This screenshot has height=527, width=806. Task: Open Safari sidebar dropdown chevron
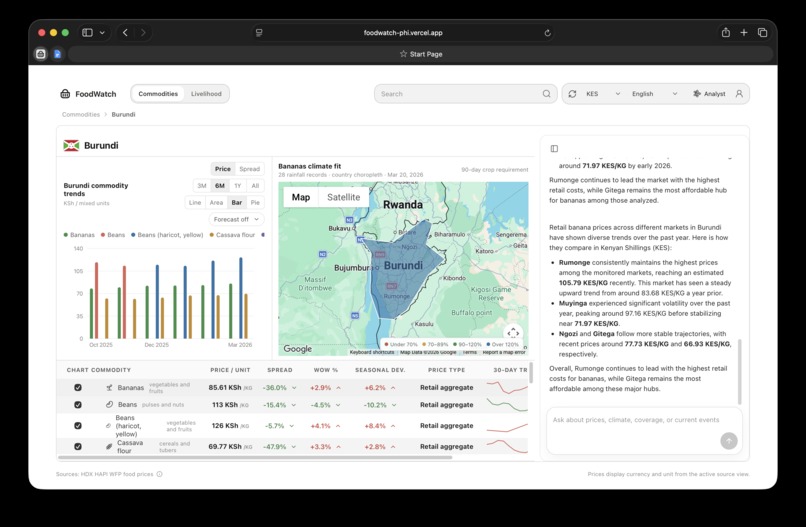[102, 32]
